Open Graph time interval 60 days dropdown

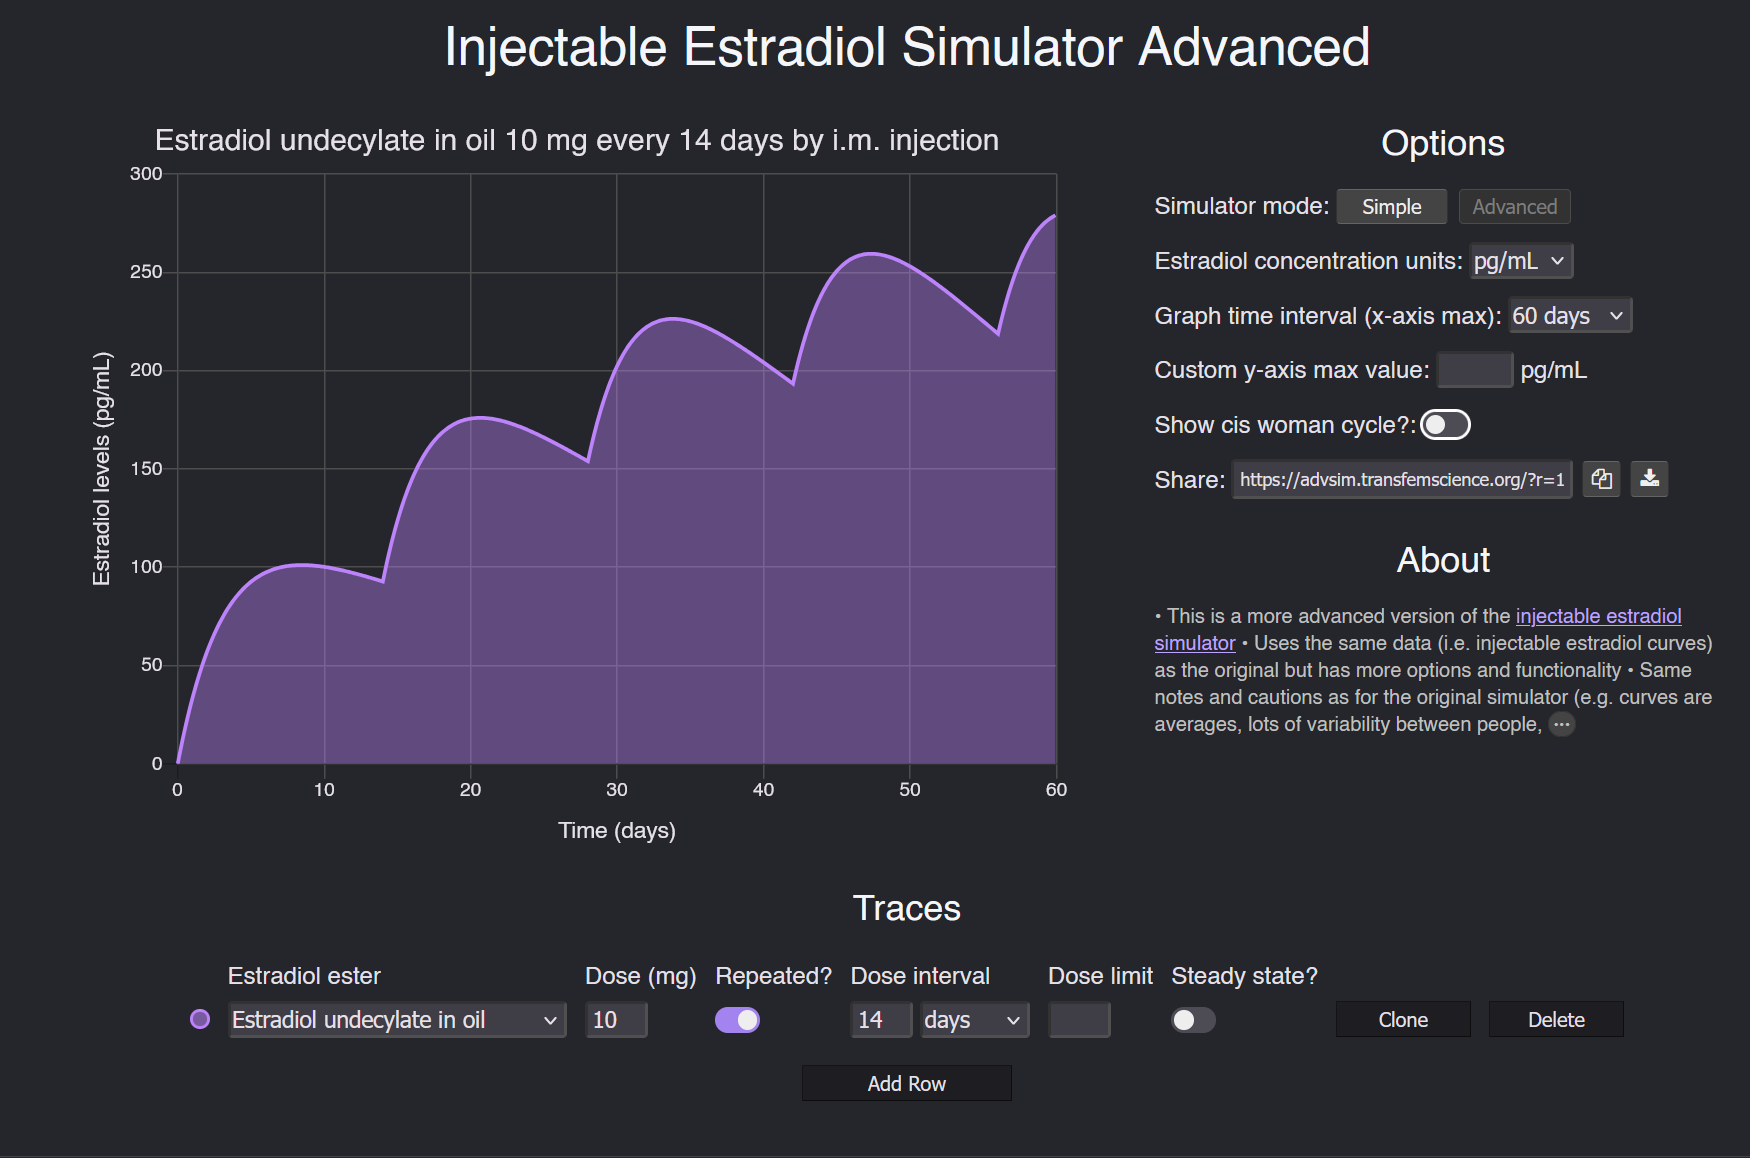point(1570,316)
